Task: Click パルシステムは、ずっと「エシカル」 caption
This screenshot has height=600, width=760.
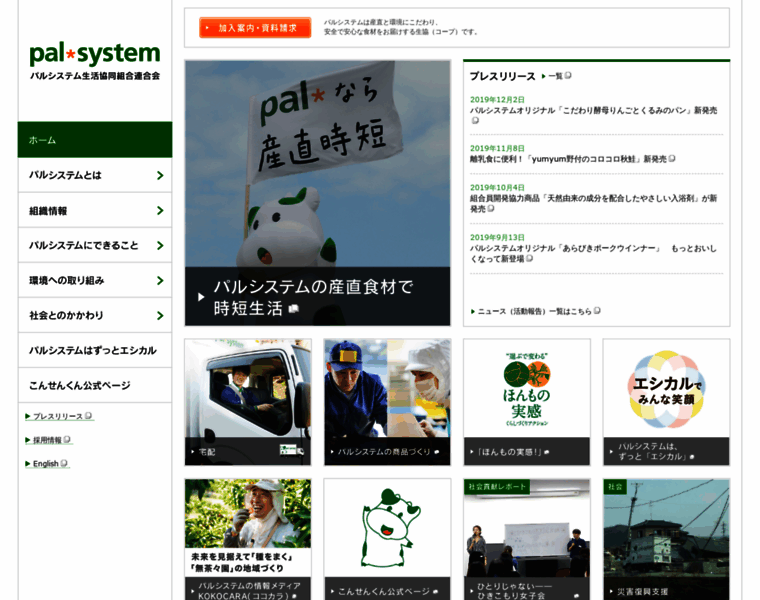Action: [666, 452]
